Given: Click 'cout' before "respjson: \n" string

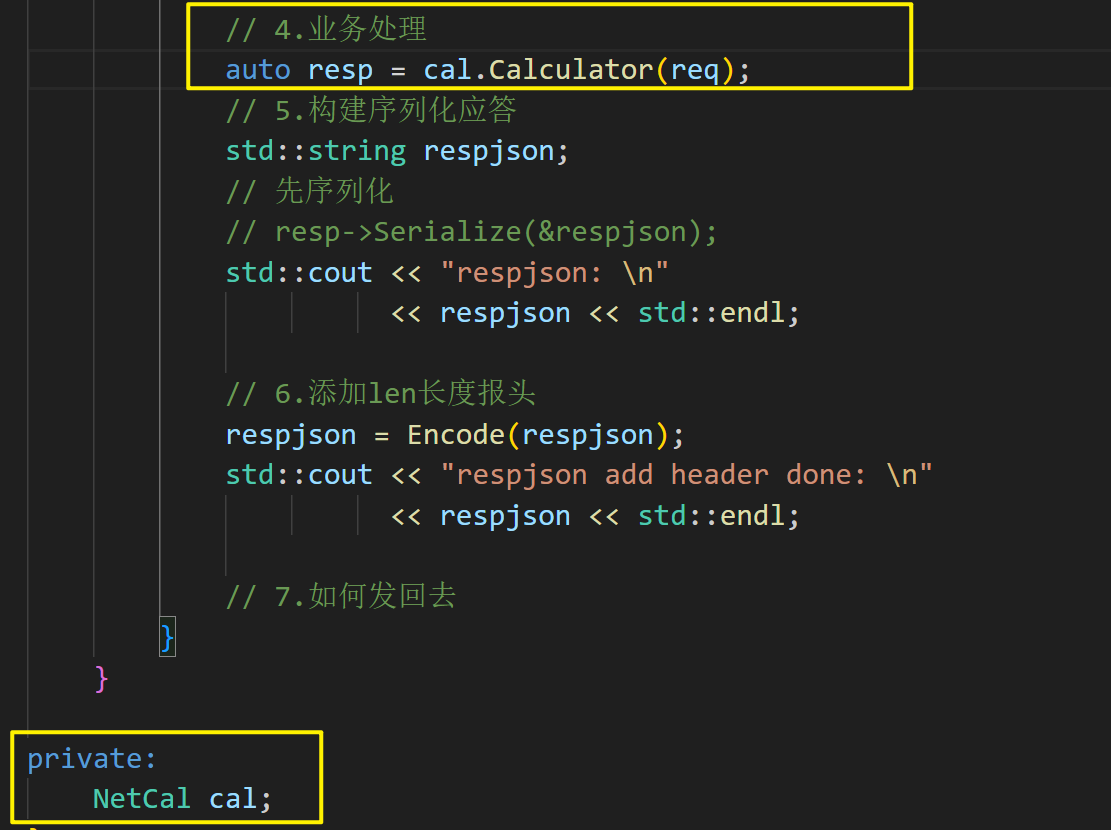Looking at the screenshot, I should coord(339,272).
